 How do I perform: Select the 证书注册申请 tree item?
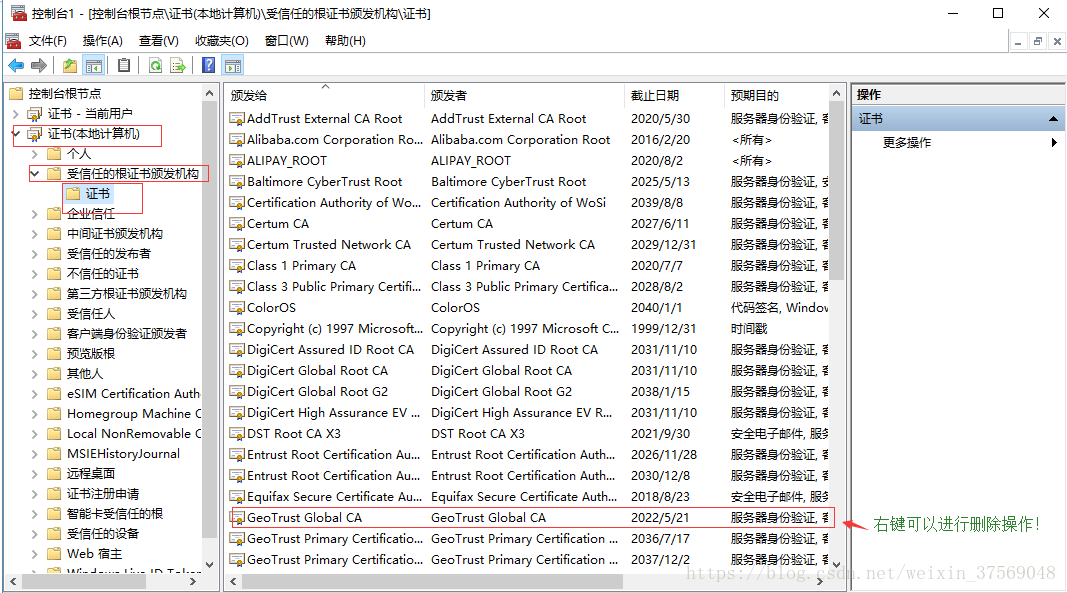pyautogui.click(x=103, y=494)
